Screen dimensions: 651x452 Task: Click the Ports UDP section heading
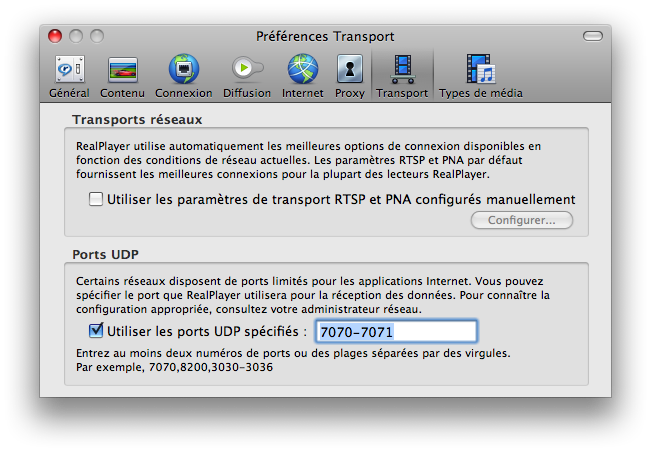pyautogui.click(x=105, y=254)
